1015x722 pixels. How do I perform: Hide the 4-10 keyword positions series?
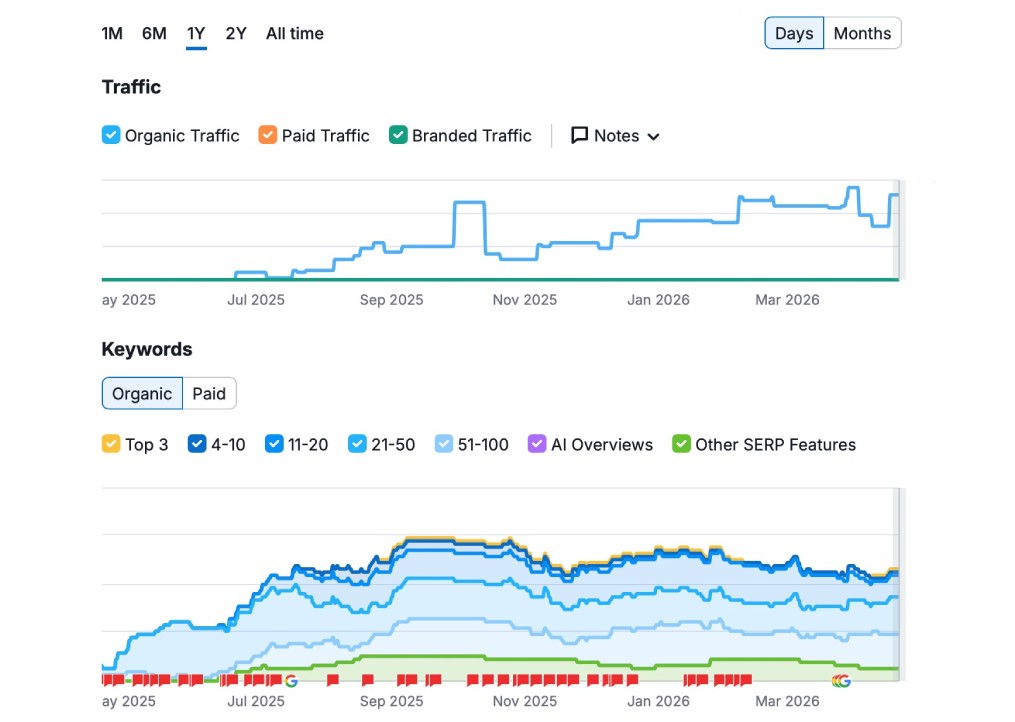(197, 445)
